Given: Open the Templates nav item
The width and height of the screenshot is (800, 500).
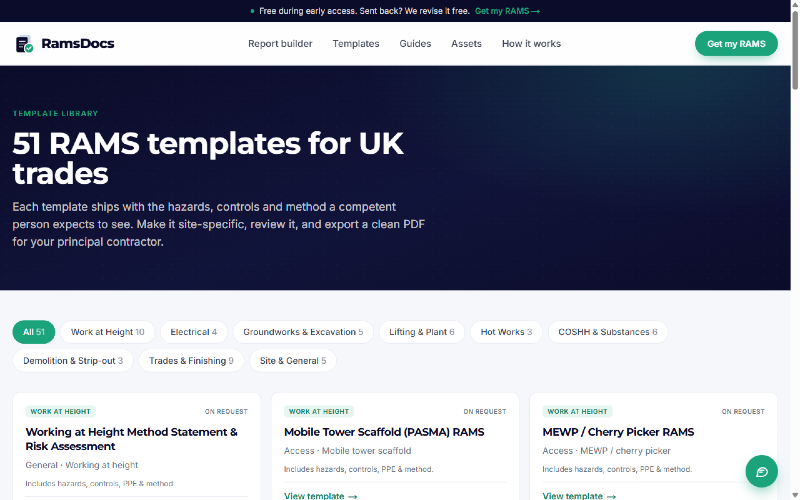Looking at the screenshot, I should pos(356,44).
